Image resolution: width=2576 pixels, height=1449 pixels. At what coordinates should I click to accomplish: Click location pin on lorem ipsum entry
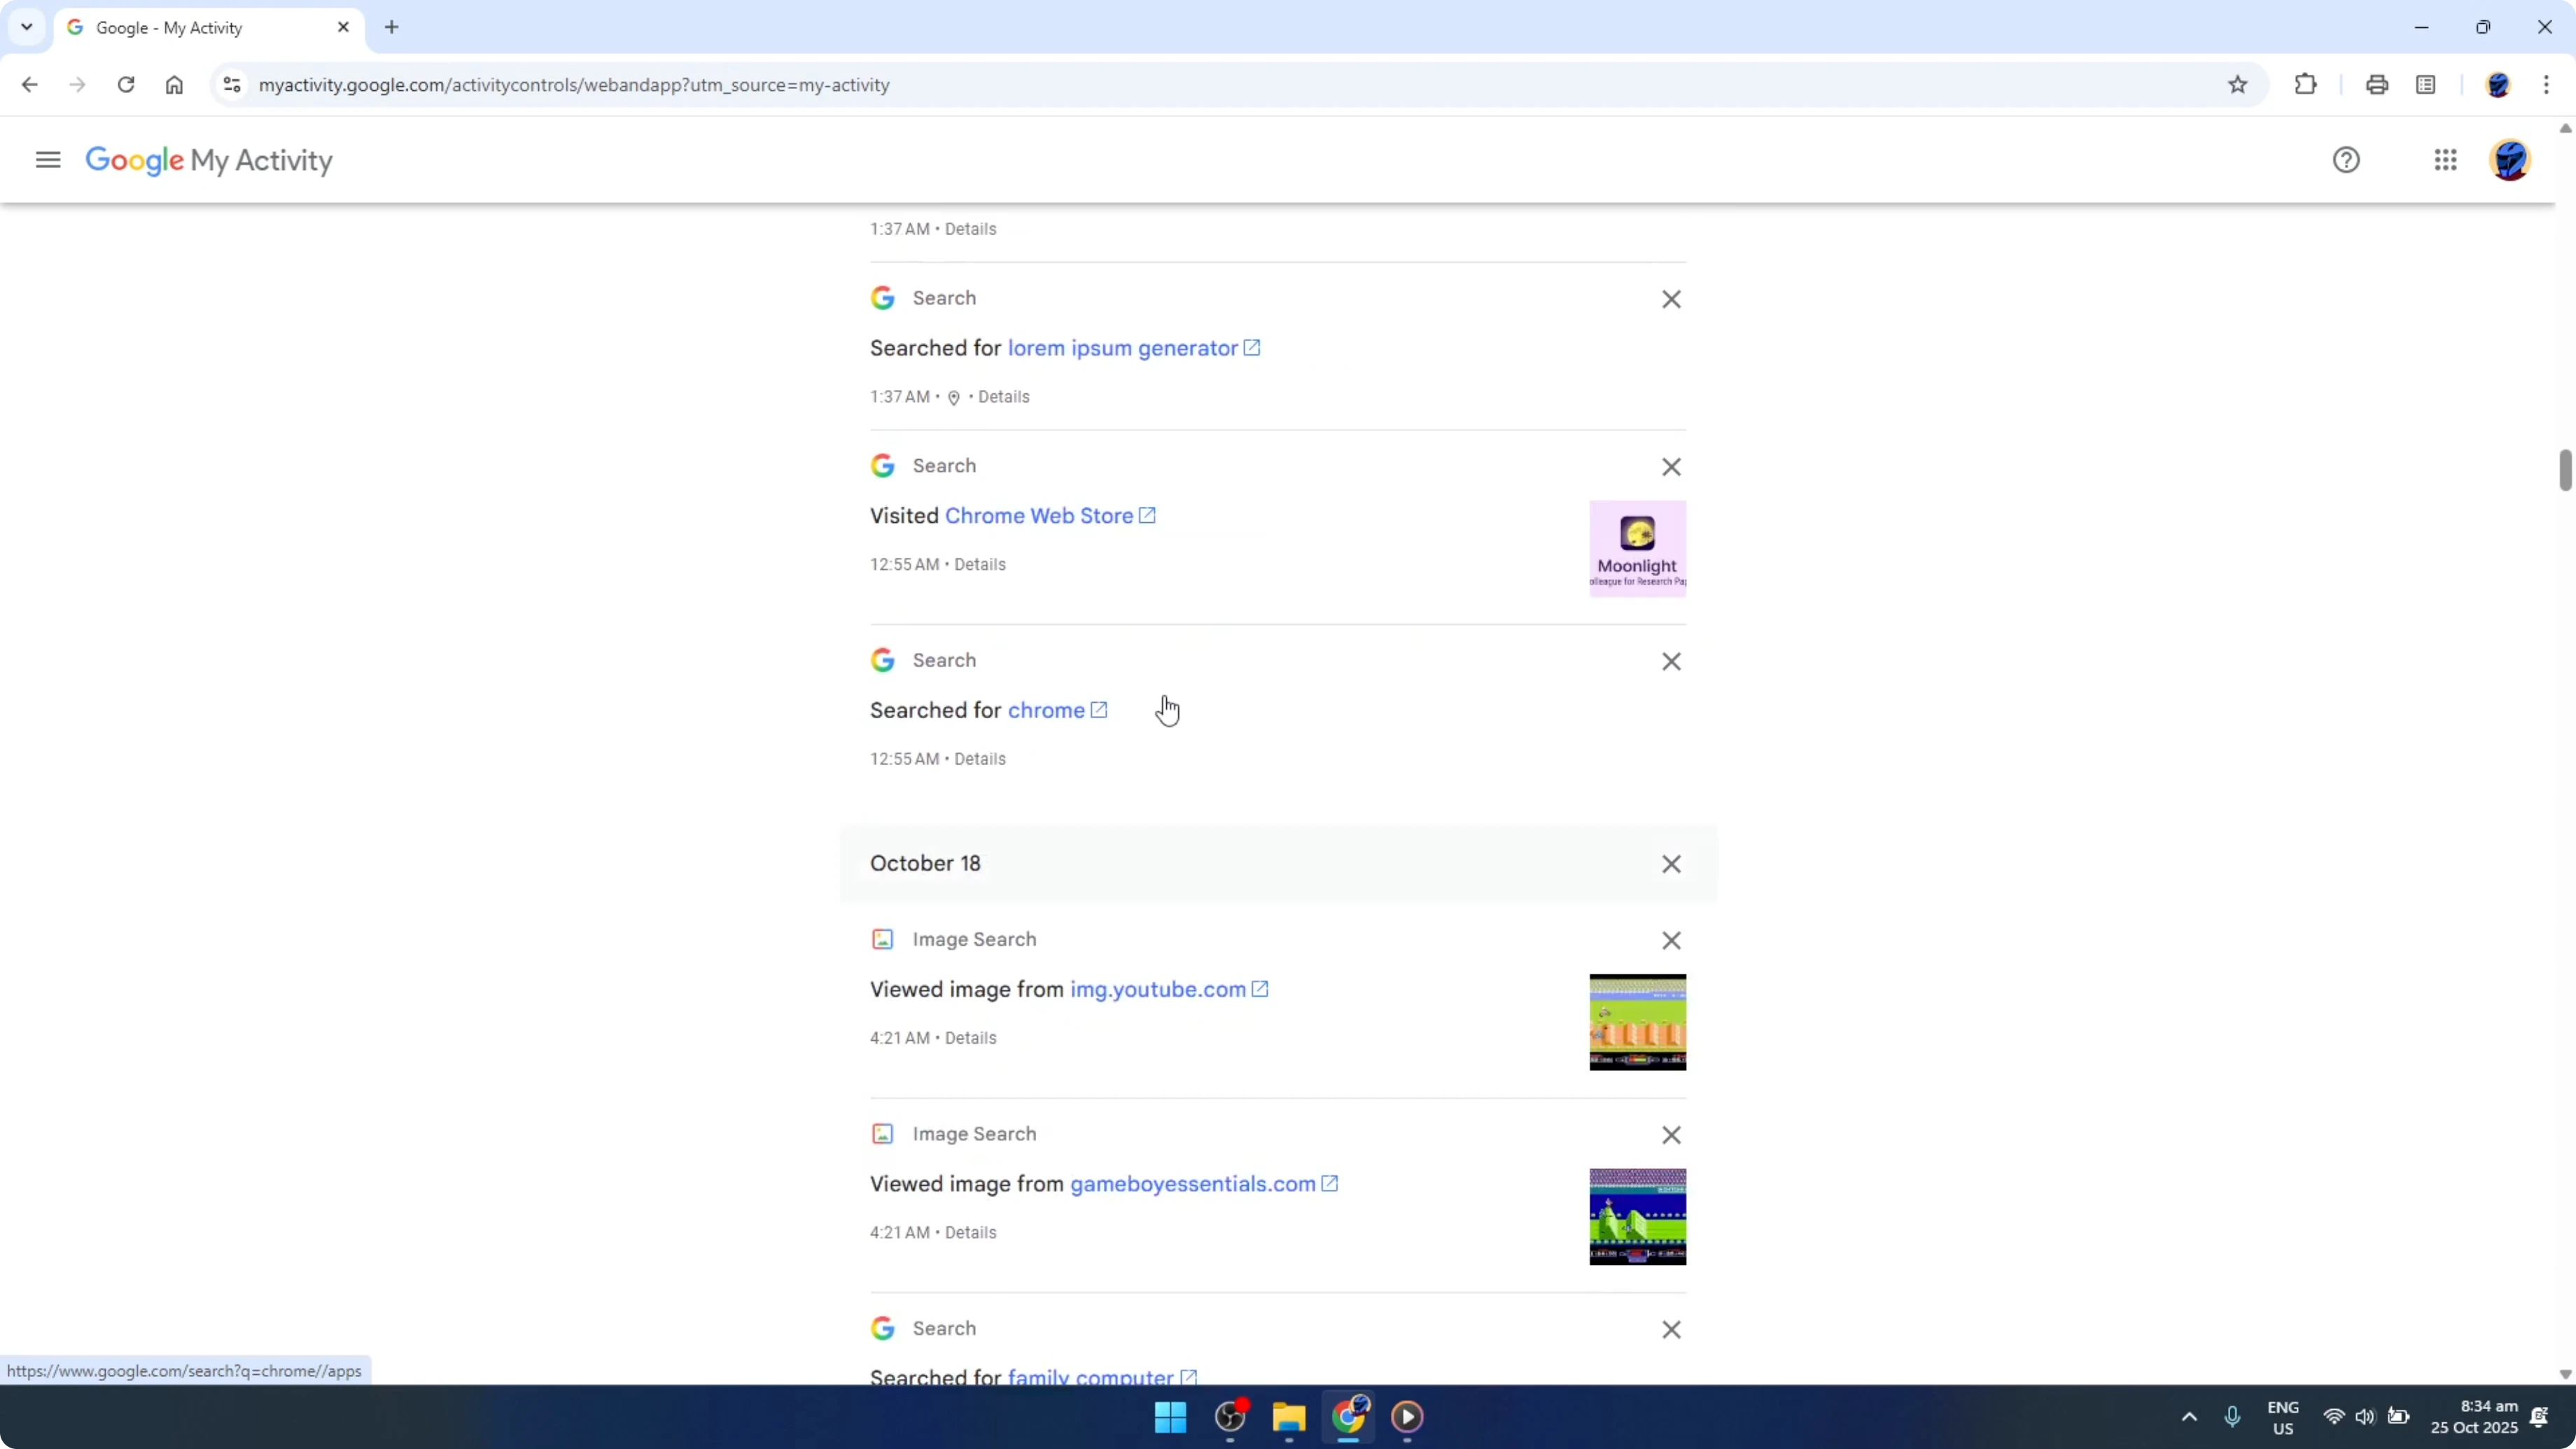(954, 398)
